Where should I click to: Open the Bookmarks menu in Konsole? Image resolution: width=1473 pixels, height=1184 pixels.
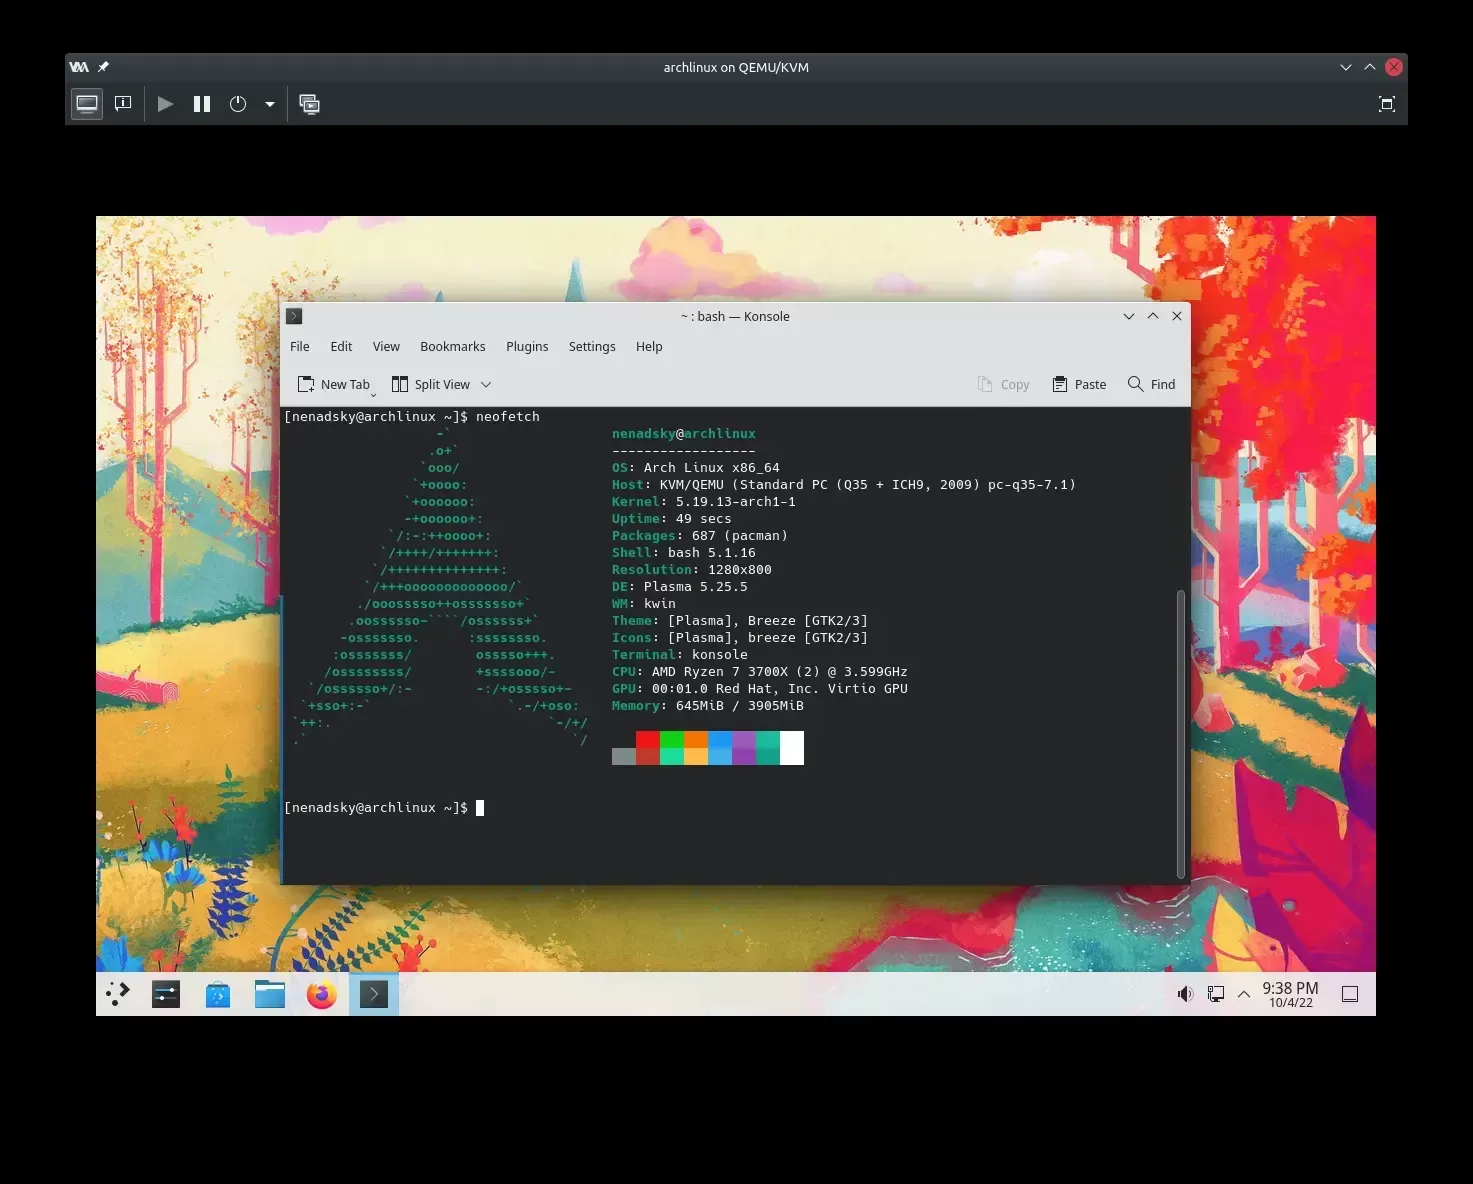point(452,347)
